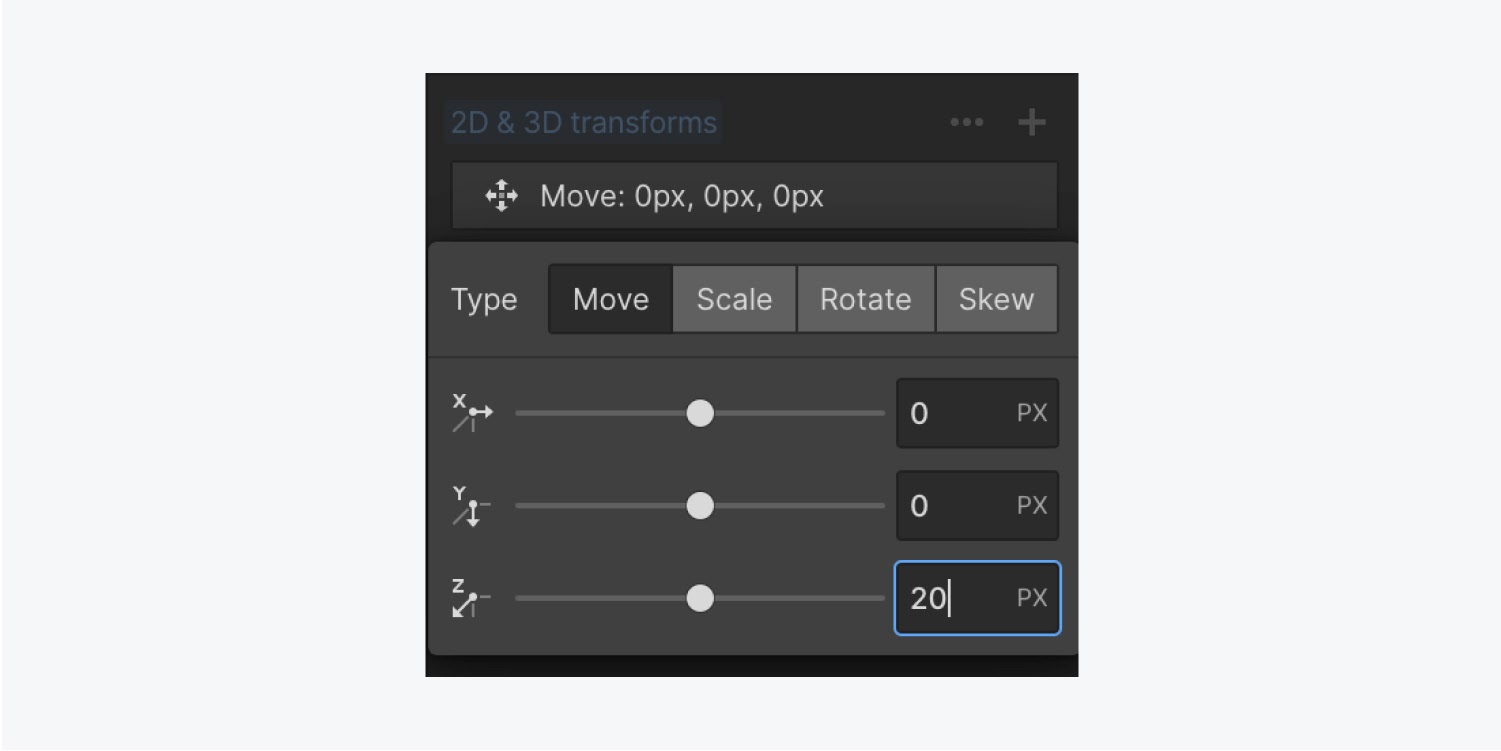Select the Scale transform type
1501x751 pixels.
734,299
